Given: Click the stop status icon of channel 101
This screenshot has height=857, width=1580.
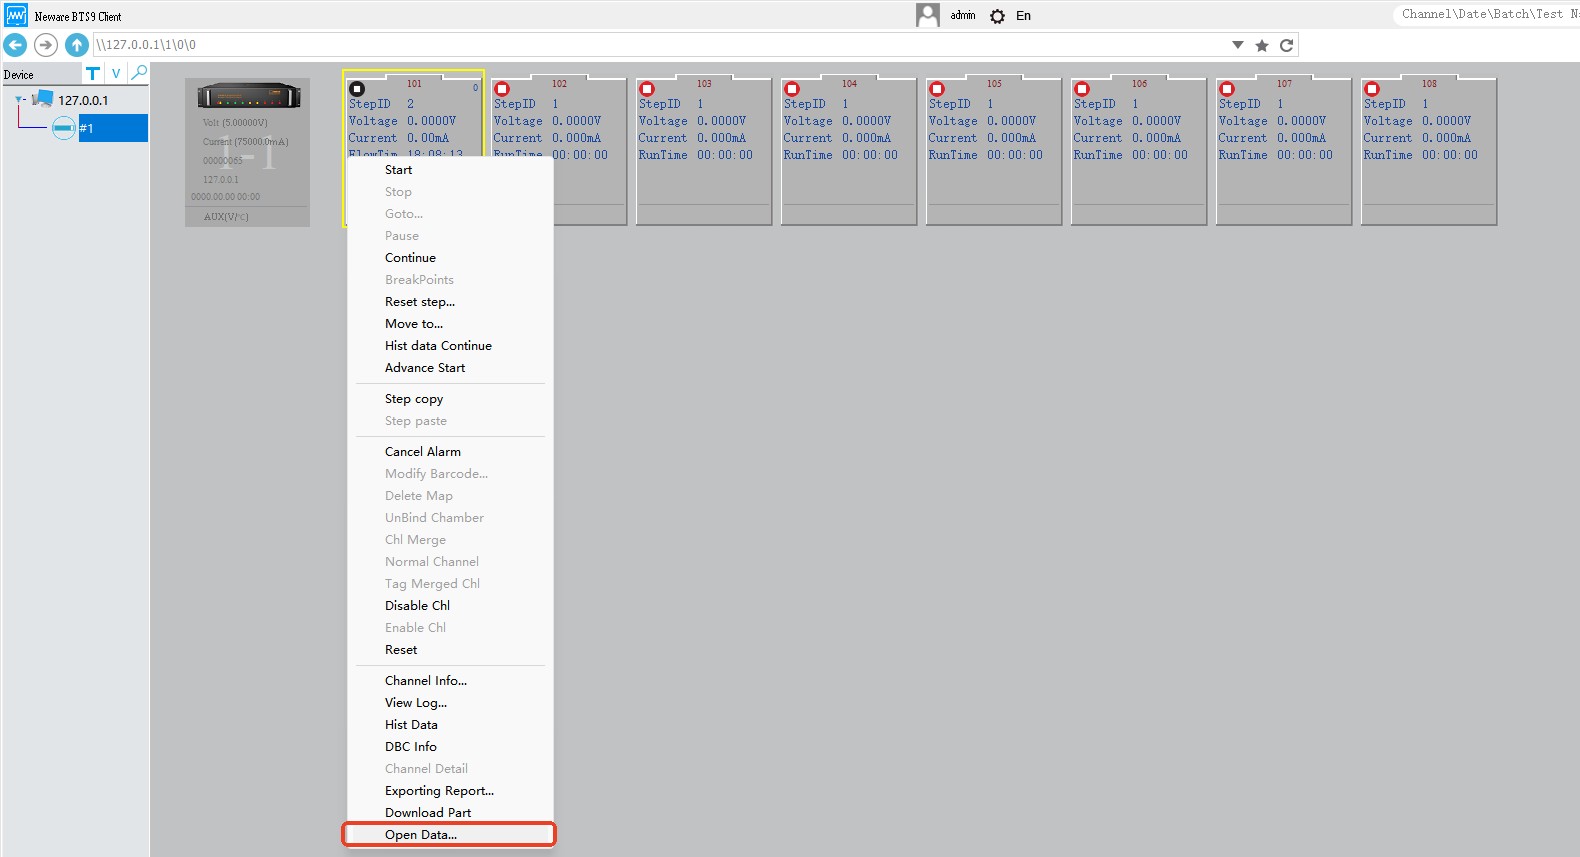Looking at the screenshot, I should click(357, 89).
